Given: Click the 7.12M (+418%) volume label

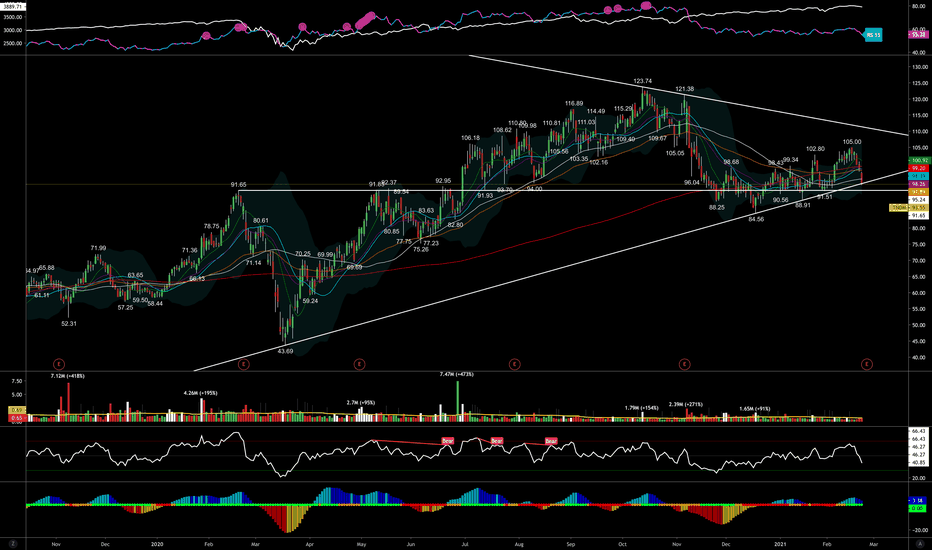Looking at the screenshot, I should click(x=67, y=376).
